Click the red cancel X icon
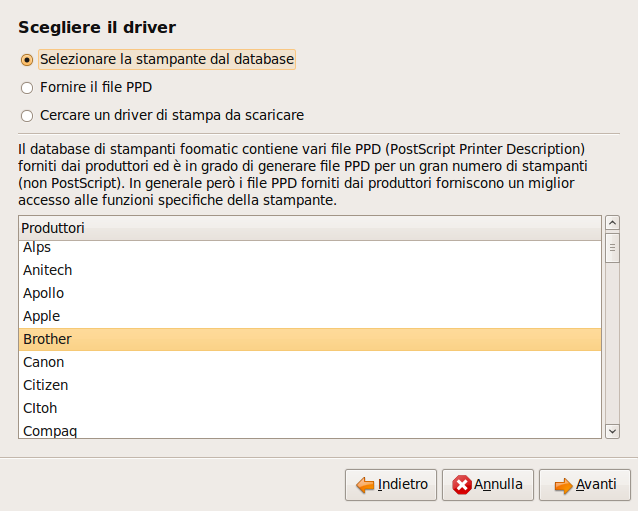This screenshot has height=511, width=638. point(462,485)
